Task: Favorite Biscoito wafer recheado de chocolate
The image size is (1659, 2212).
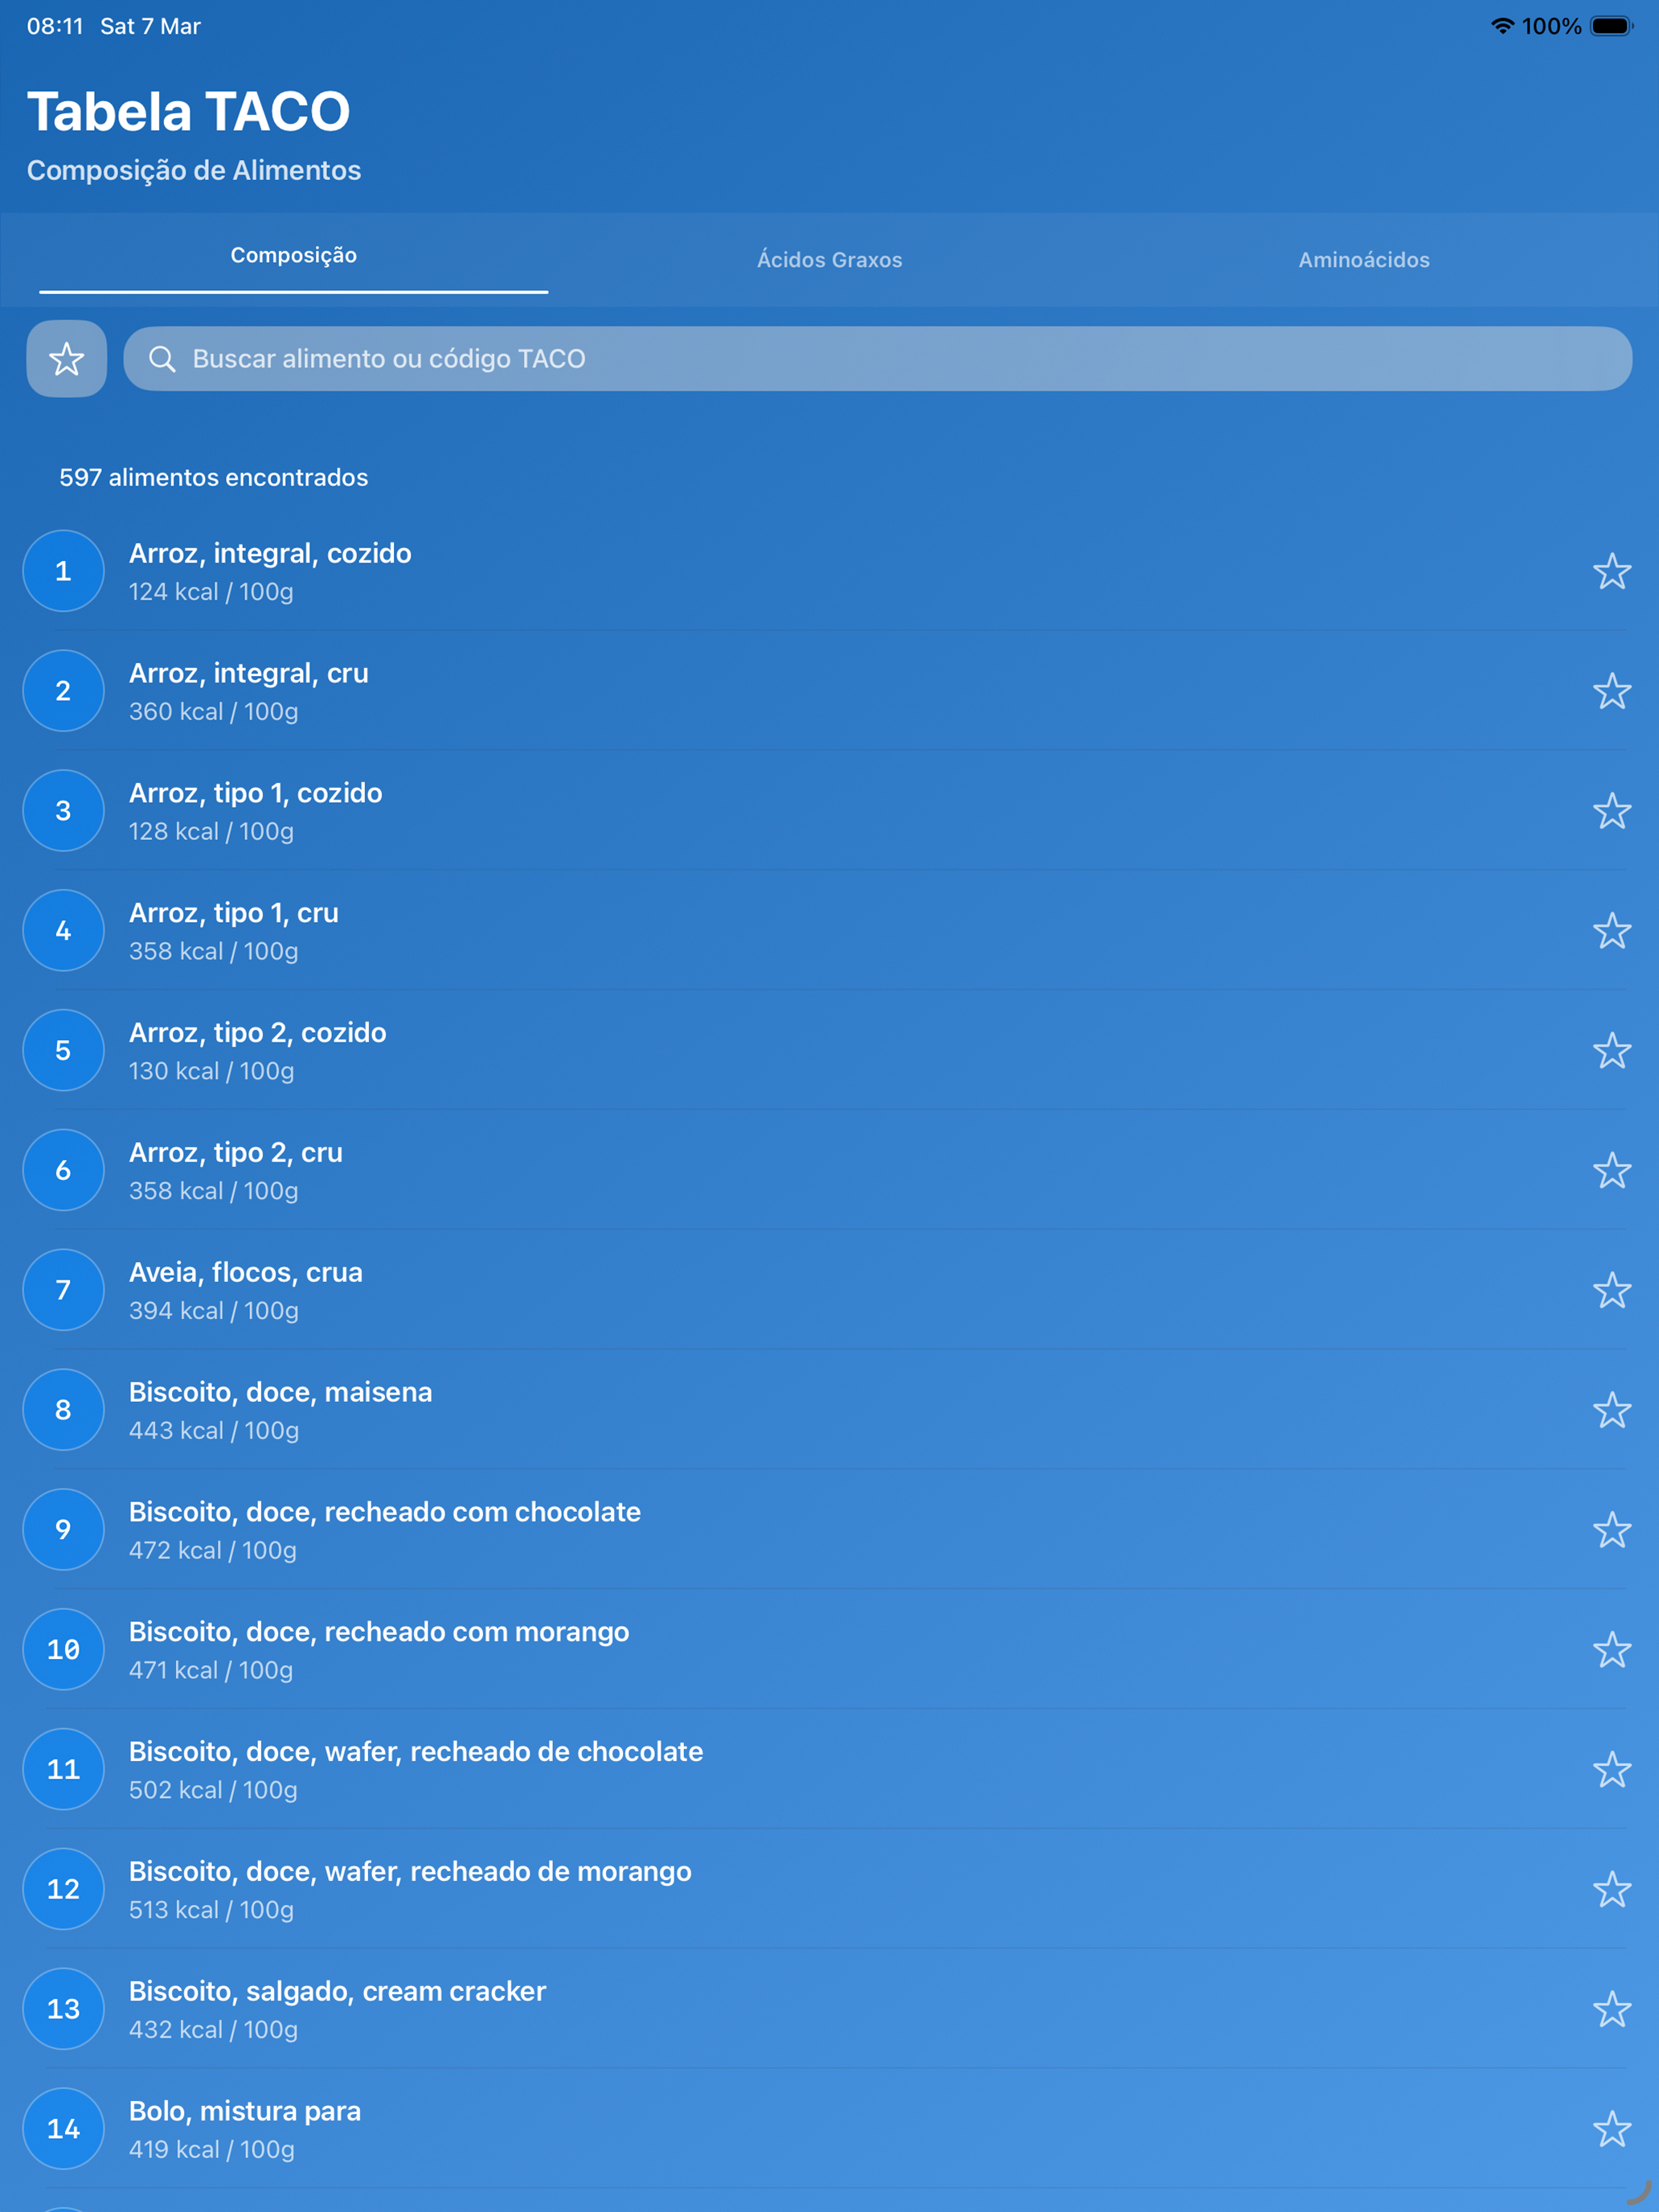Action: pos(1612,1769)
